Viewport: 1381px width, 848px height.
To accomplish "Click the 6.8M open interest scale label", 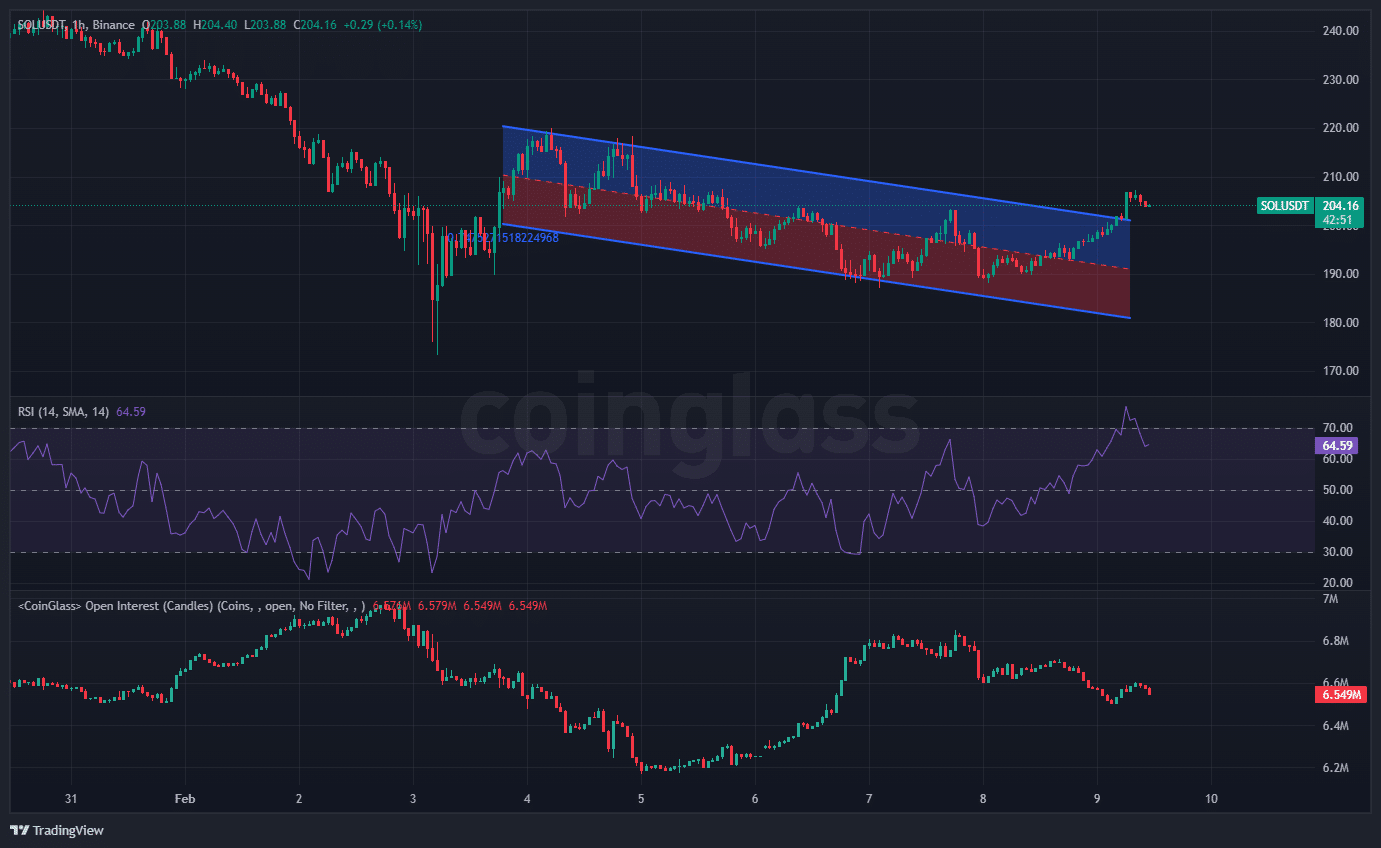I will click(x=1335, y=641).
